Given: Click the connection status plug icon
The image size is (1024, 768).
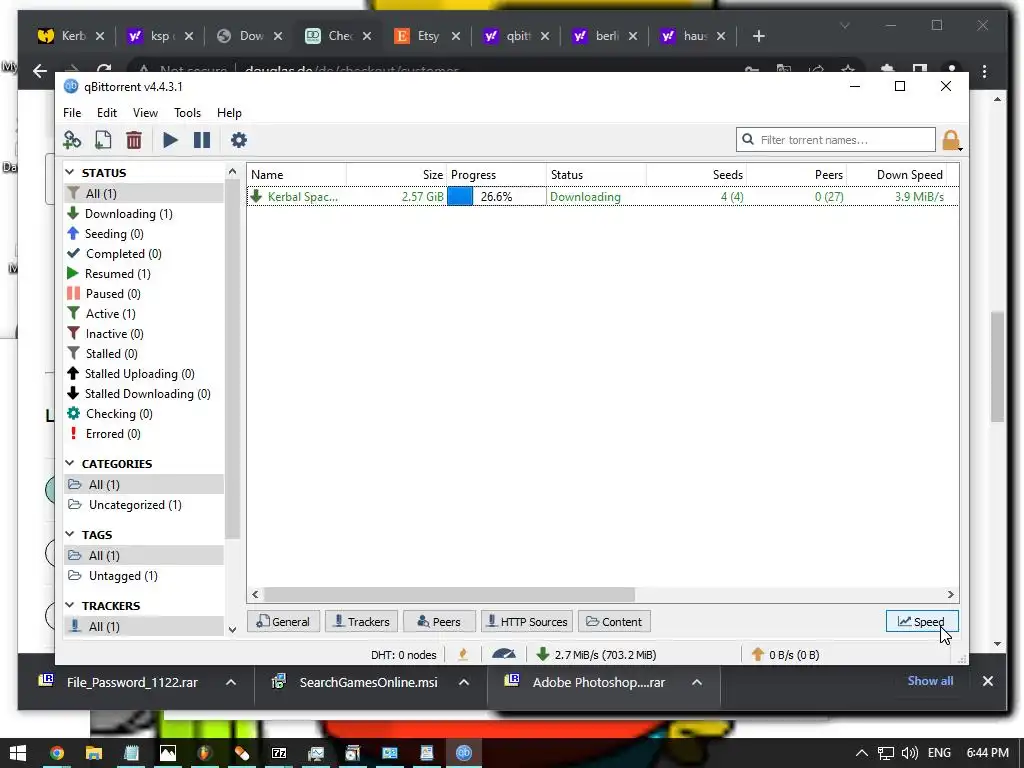Looking at the screenshot, I should [x=463, y=654].
